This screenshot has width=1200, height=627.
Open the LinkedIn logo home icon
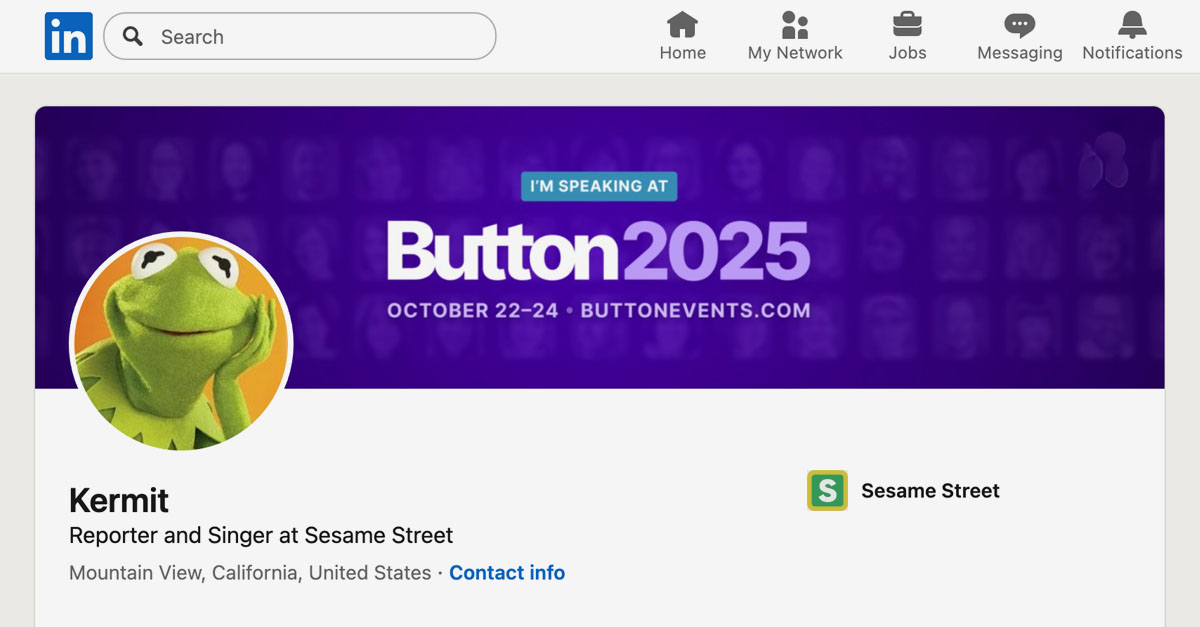pos(69,37)
